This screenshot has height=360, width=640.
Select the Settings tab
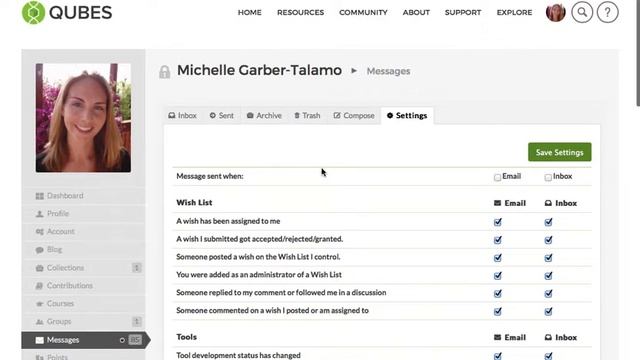[x=407, y=116]
